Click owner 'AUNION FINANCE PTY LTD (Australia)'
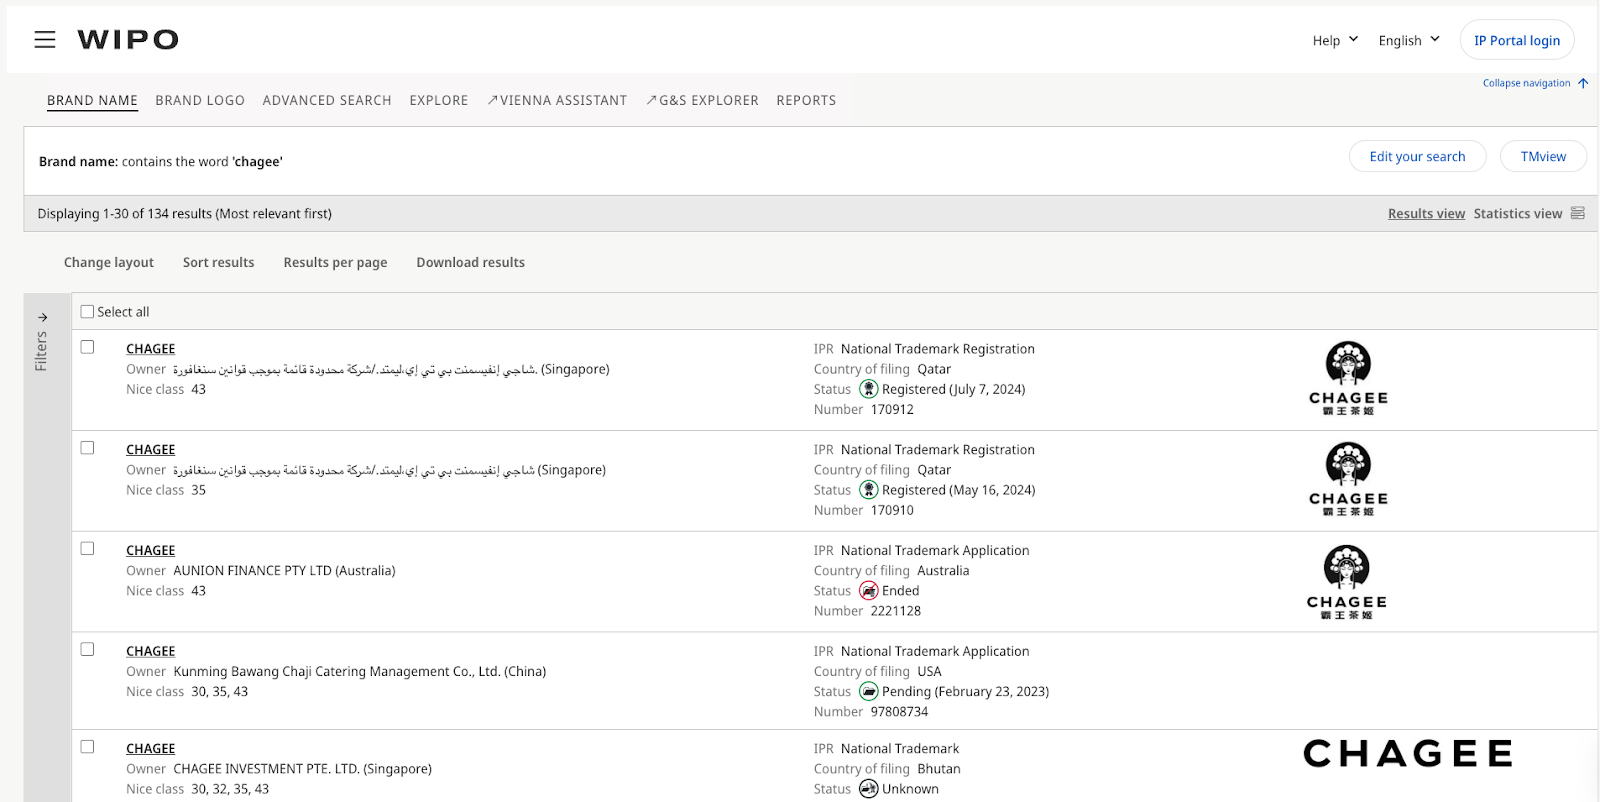The image size is (1600, 802). click(x=284, y=570)
